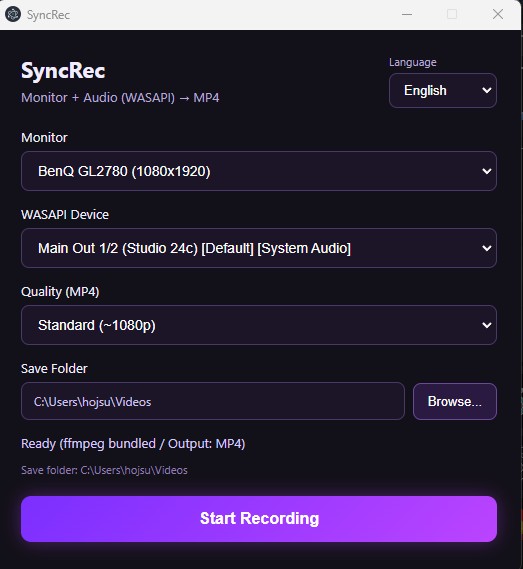Screen dimensions: 523x569
Task: Click the large SyncRec heading
Action: (x=63, y=70)
